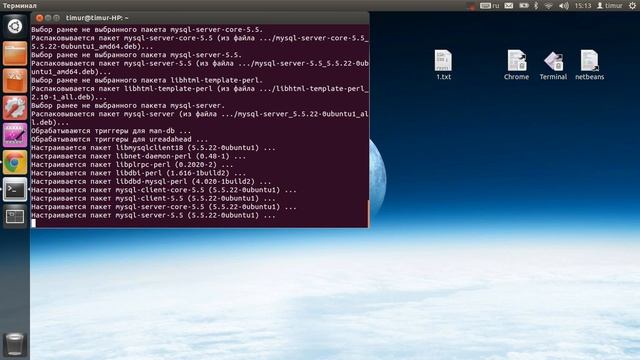Click the red indicator icon in top panel

(471, 6)
